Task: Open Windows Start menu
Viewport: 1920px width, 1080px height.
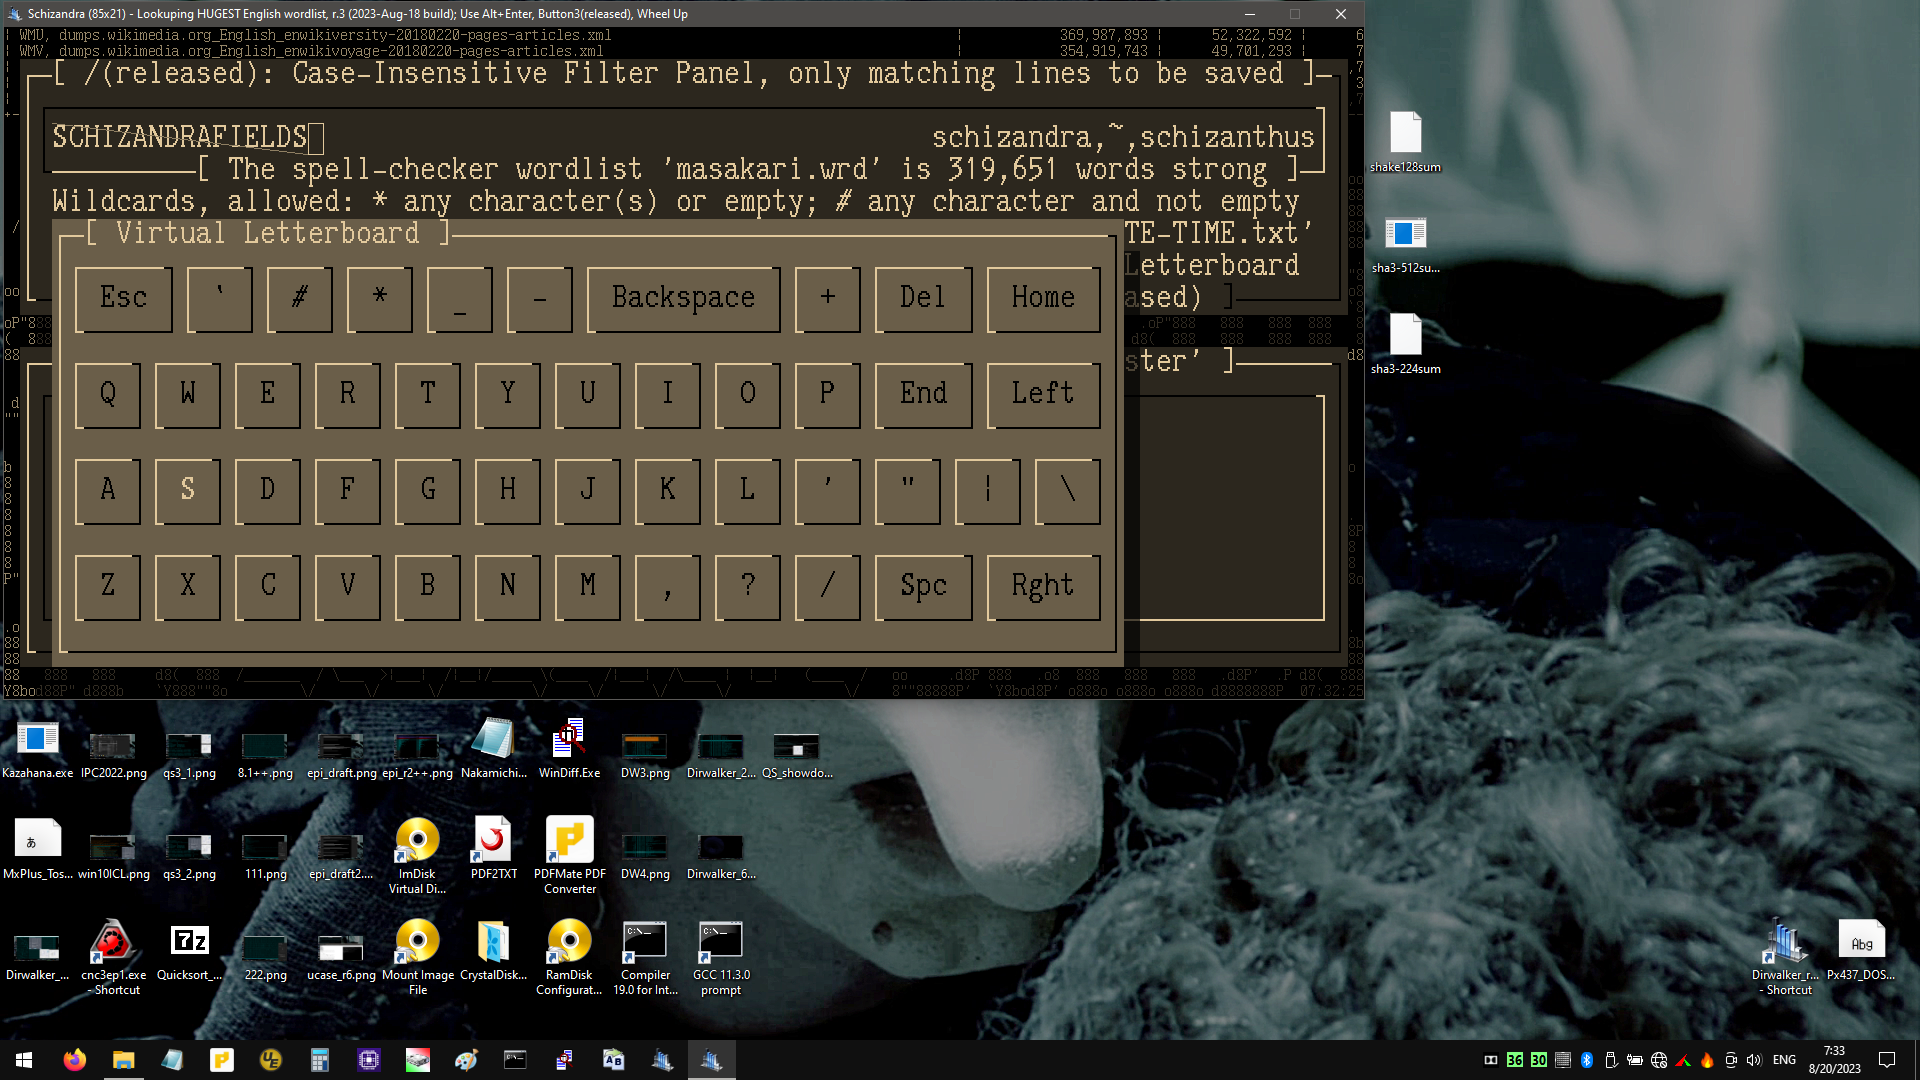Action: click(x=24, y=1060)
